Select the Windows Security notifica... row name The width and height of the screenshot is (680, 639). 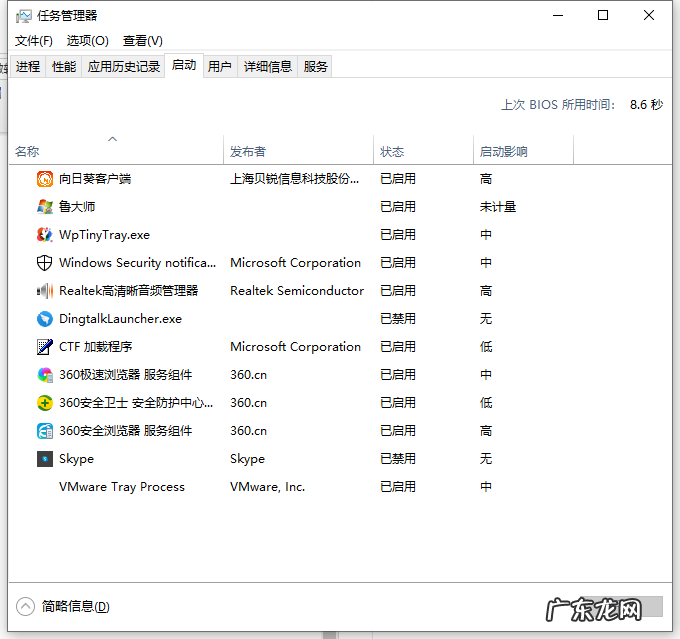(137, 262)
